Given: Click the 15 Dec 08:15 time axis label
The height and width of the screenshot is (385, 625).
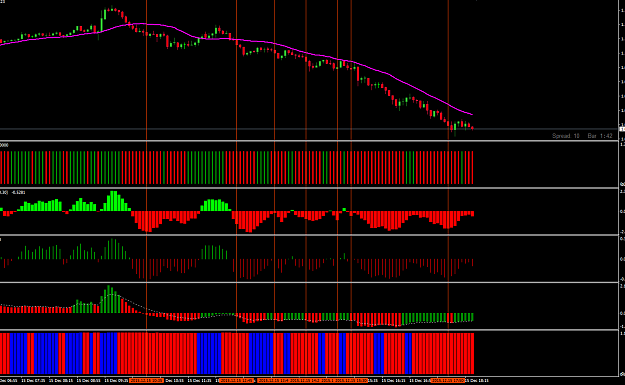Looking at the screenshot, I should [x=61, y=381].
